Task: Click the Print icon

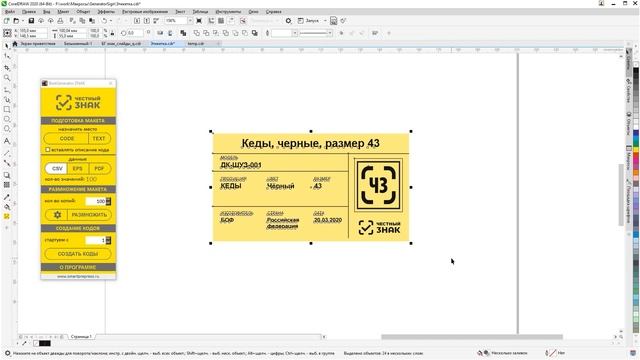Action: pos(60,20)
